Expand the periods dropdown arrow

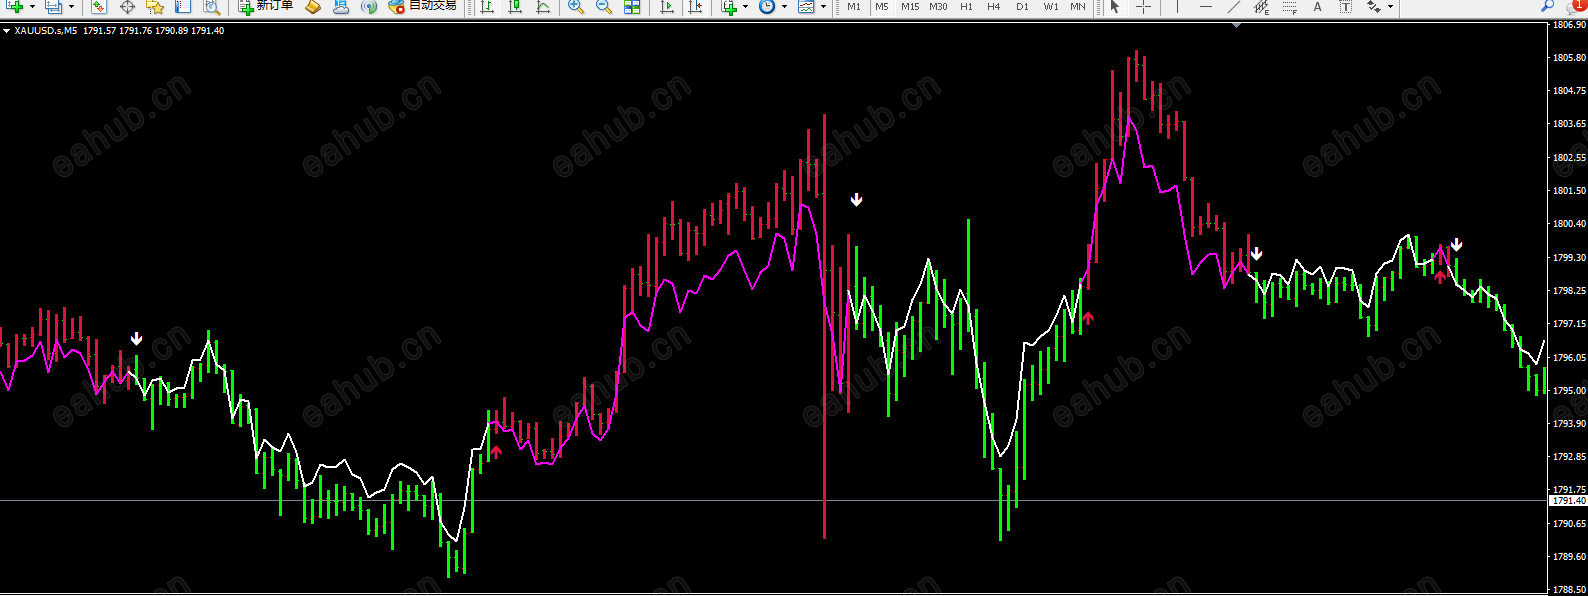[x=784, y=6]
